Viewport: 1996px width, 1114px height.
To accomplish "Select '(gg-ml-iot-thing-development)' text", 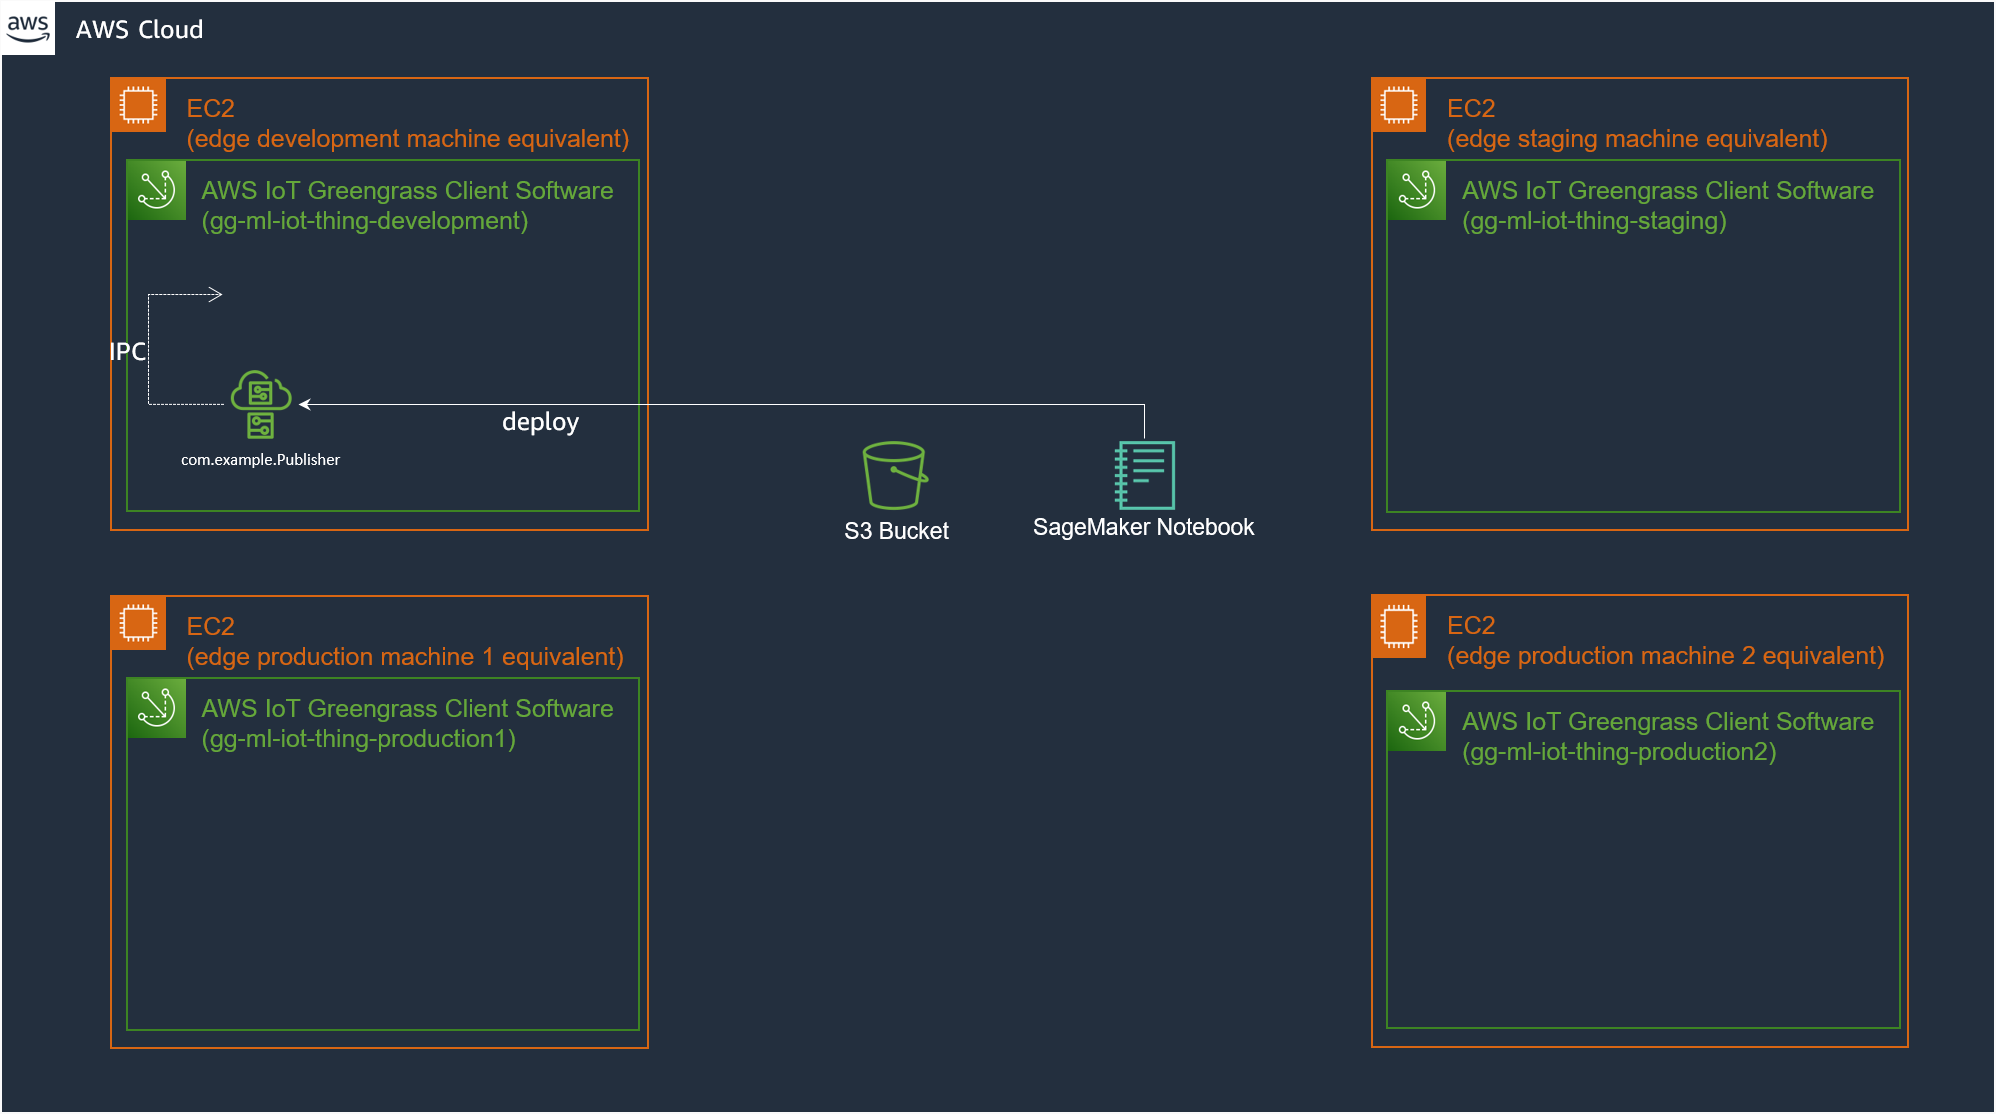I will (365, 221).
